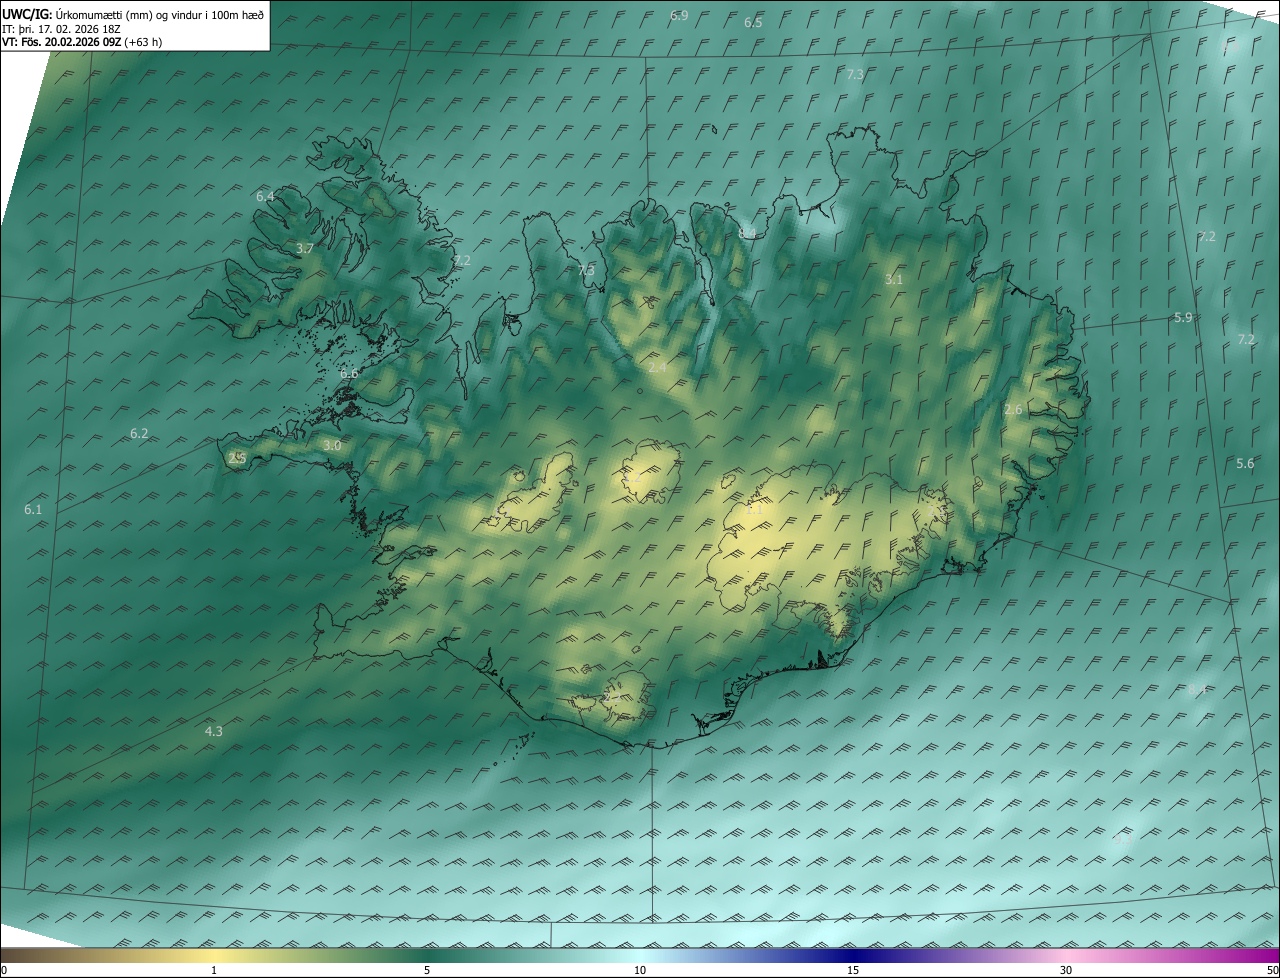The height and width of the screenshot is (978, 1280).
Task: Click the 2.6 value label
Action: tap(1013, 409)
